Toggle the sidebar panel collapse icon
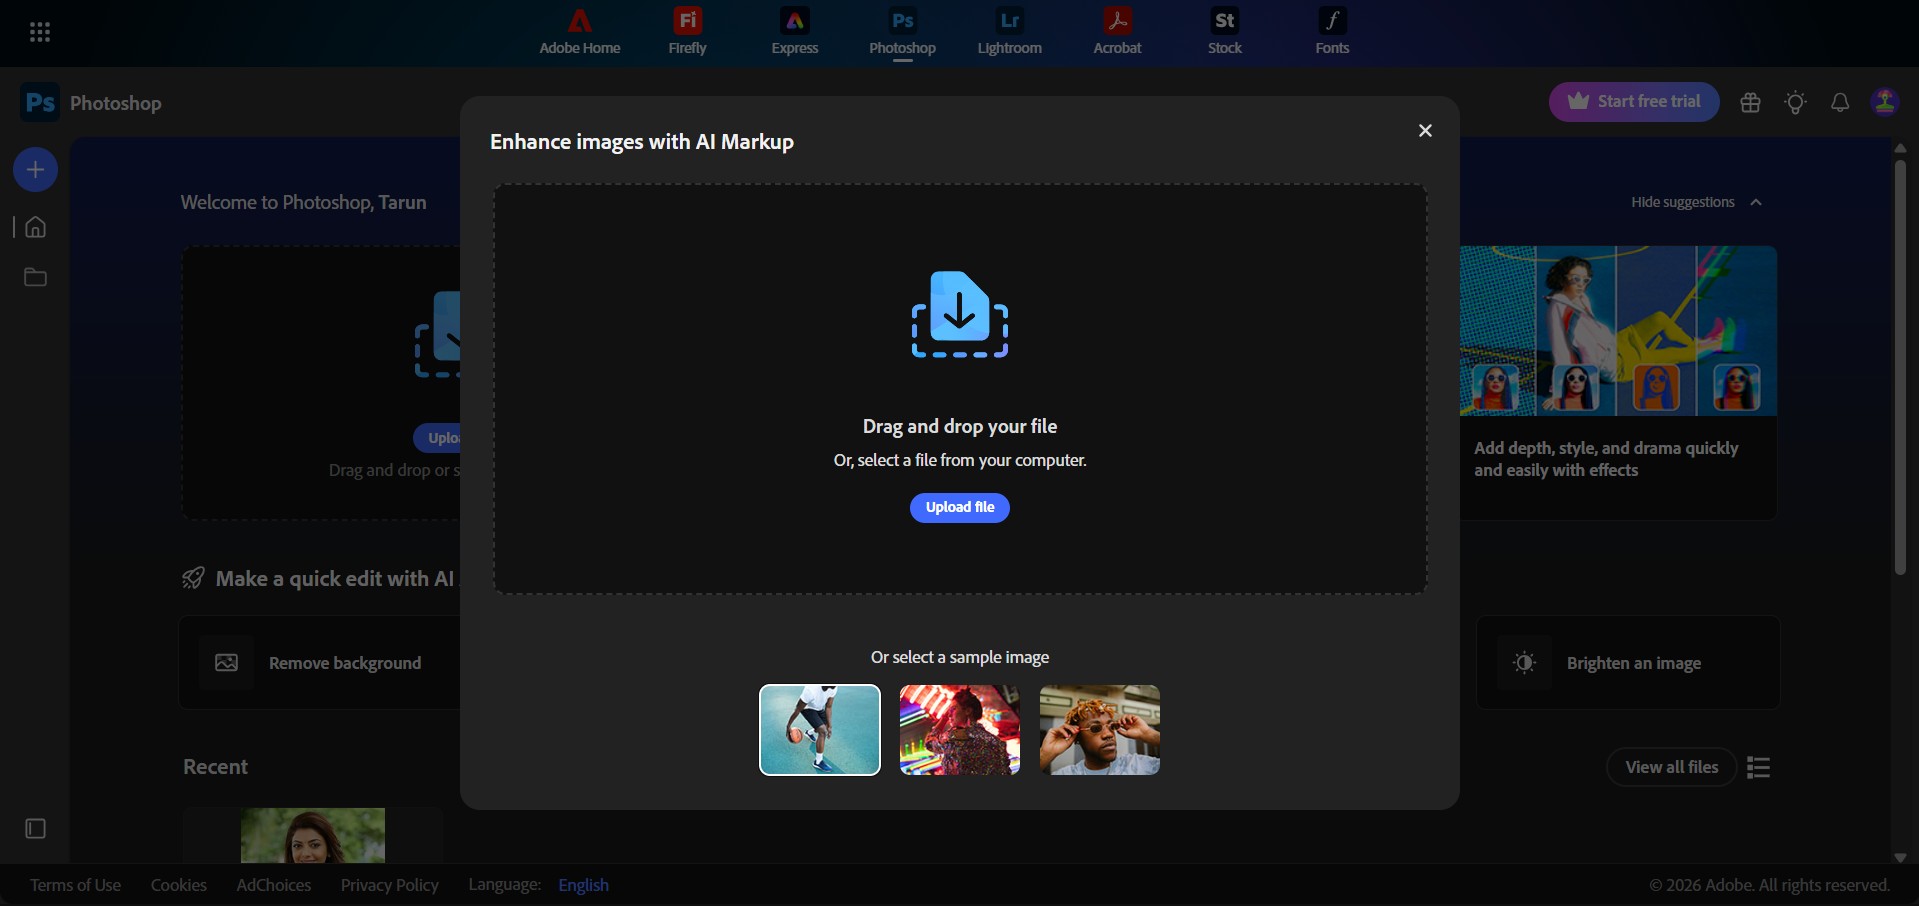 coord(35,829)
